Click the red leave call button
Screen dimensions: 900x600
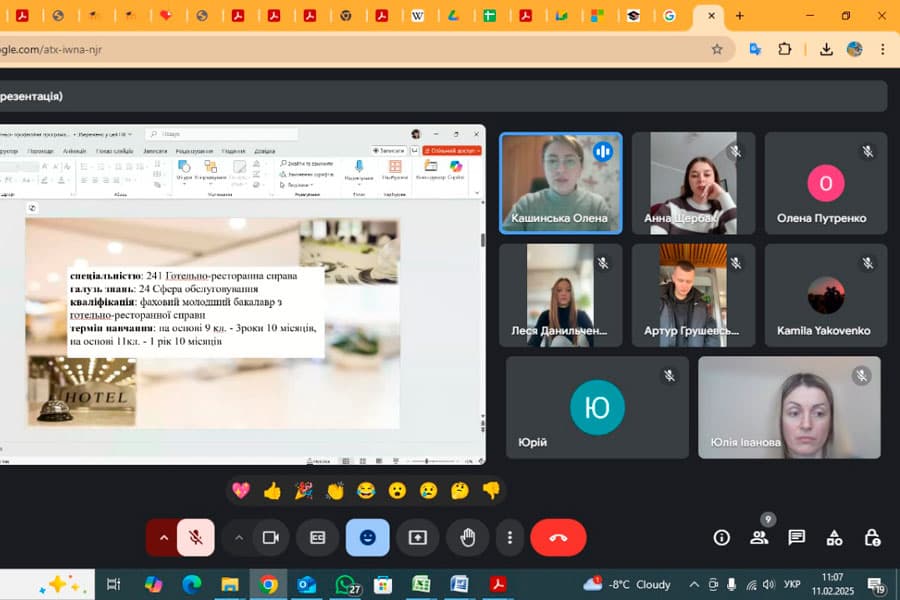pyautogui.click(x=558, y=537)
